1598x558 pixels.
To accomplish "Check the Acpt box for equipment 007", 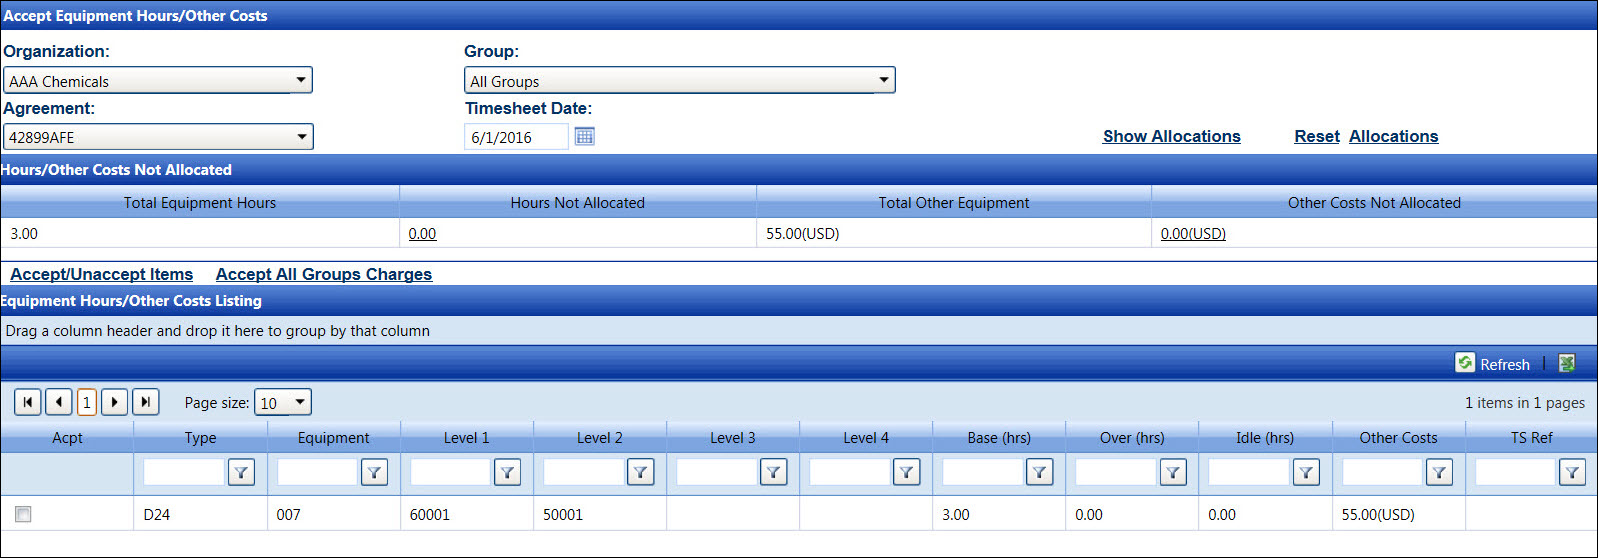I will [x=23, y=514].
